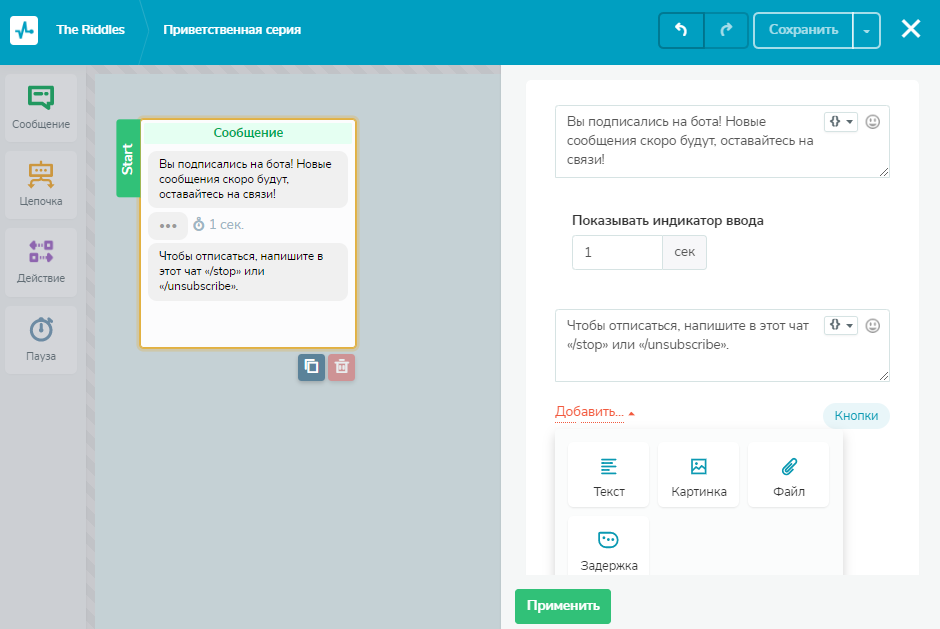Collapse the Добавить… menu
The image size is (940, 629).
tap(595, 412)
